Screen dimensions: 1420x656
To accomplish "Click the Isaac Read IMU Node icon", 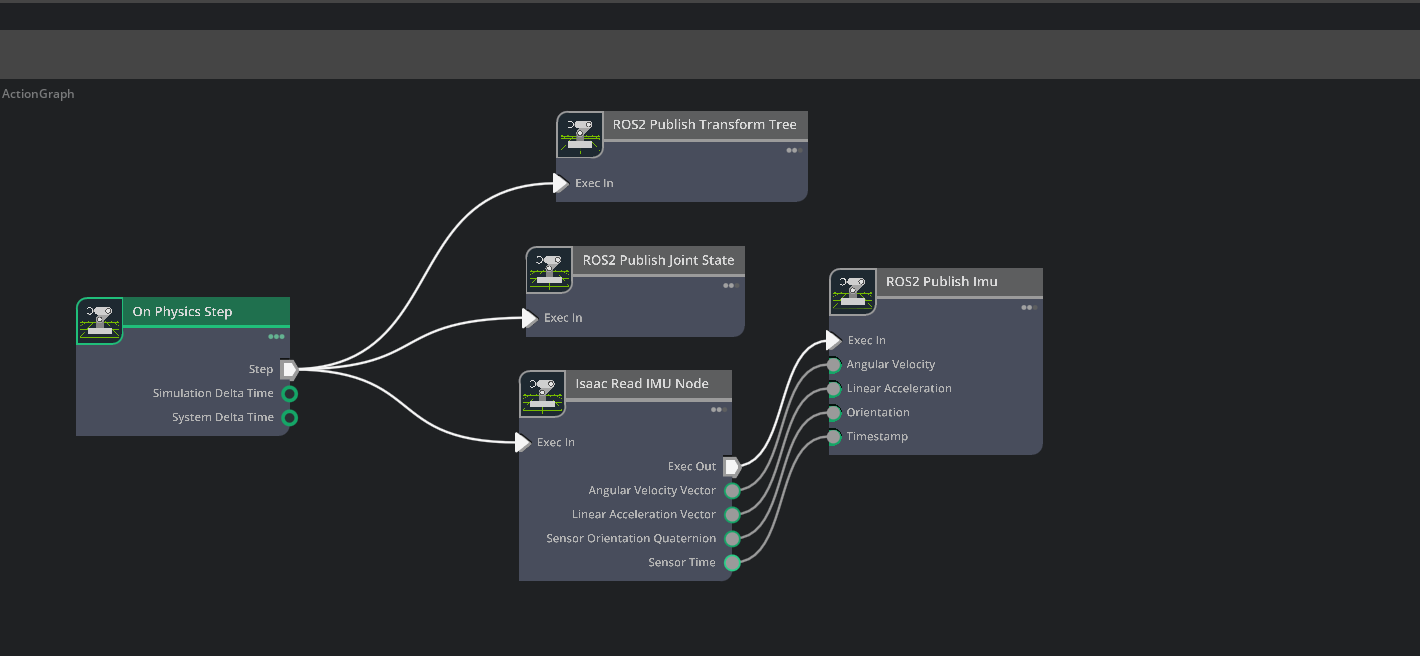I will [x=543, y=394].
